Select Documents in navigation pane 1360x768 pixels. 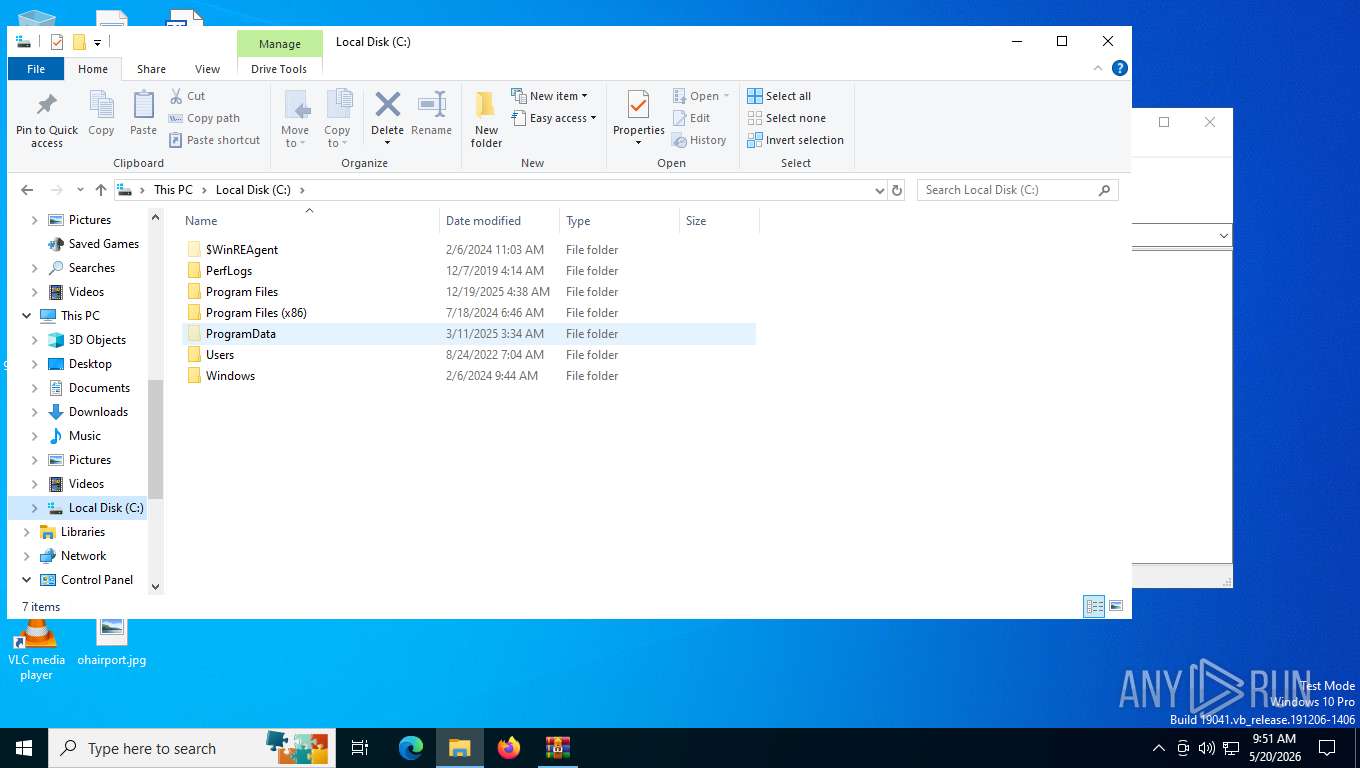pyautogui.click(x=99, y=388)
